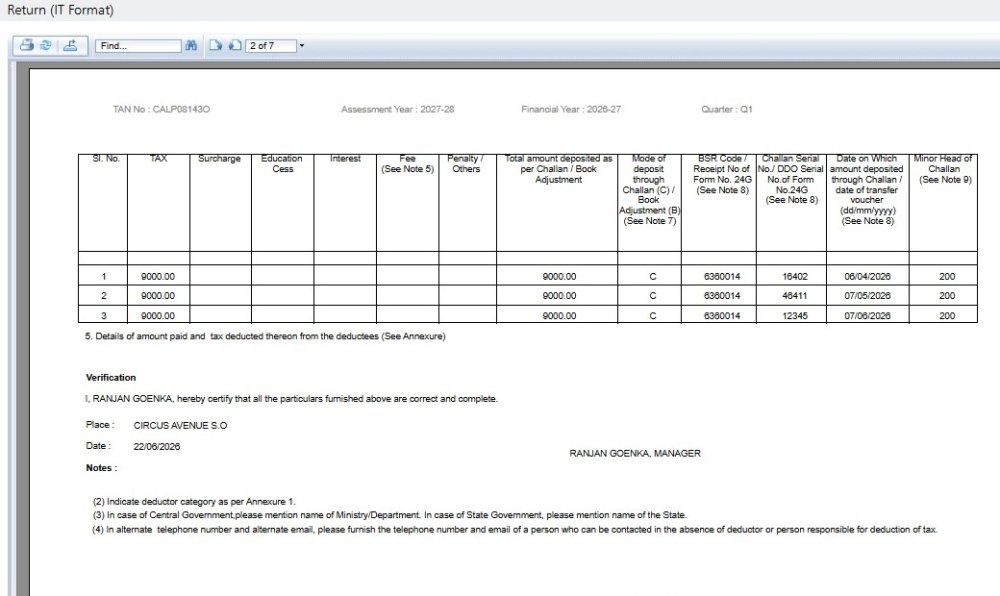Click deposit date 06/04/2026
Viewport: 1000px width, 596px height.
(867, 277)
